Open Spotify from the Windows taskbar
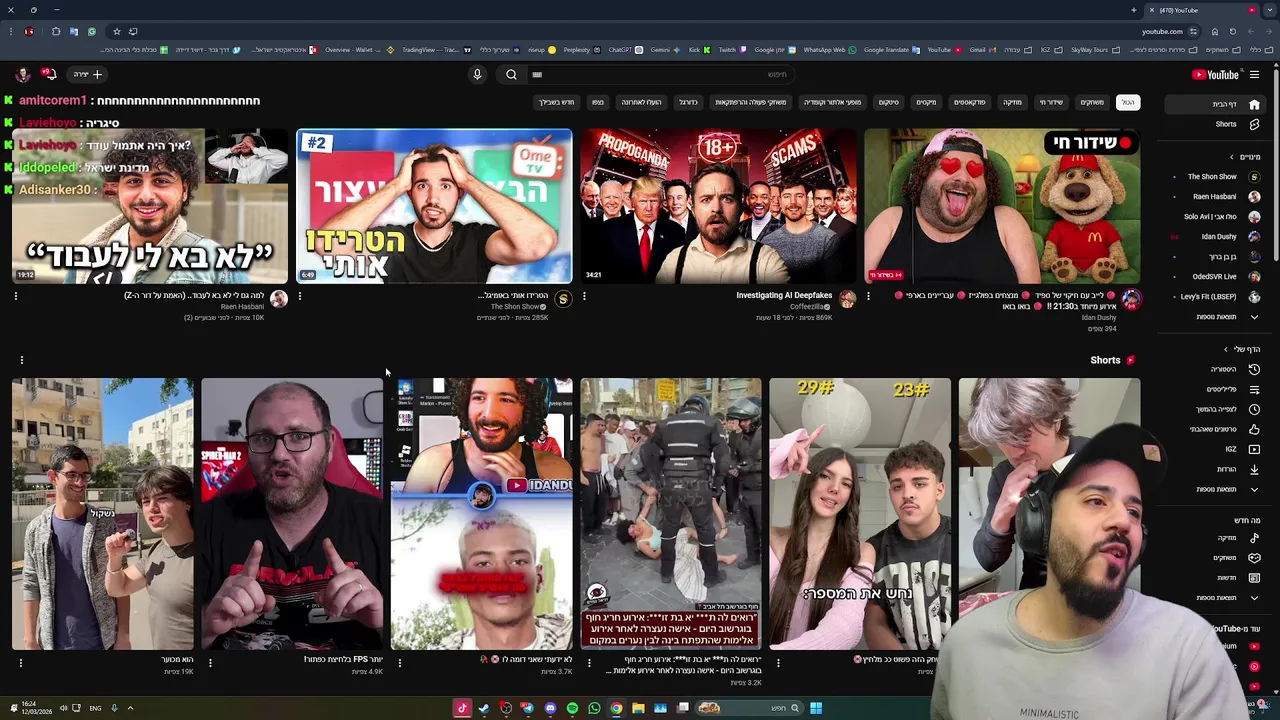This screenshot has width=1280, height=720. pos(572,708)
